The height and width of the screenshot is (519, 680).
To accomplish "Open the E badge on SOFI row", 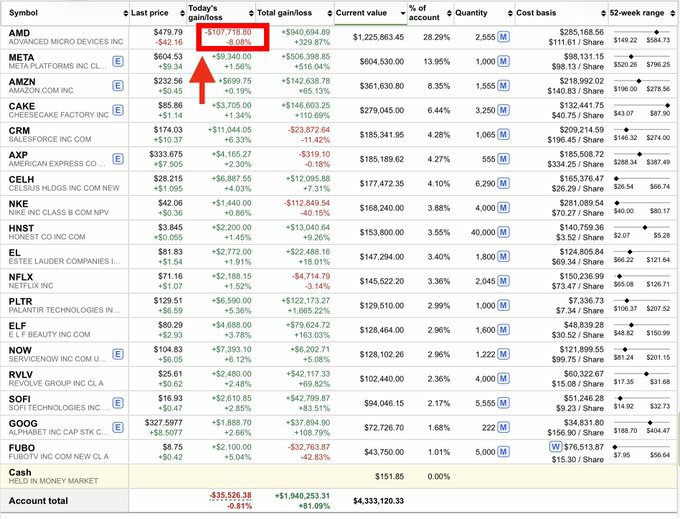I will (118, 403).
